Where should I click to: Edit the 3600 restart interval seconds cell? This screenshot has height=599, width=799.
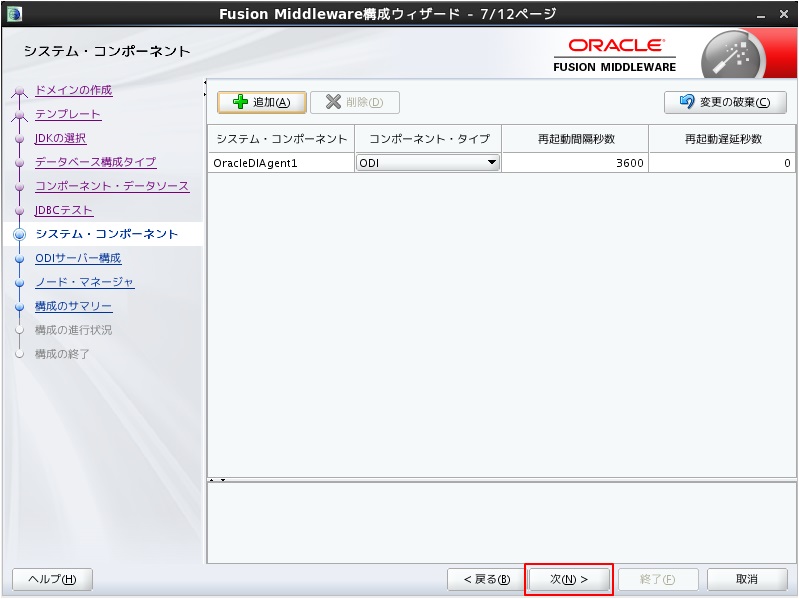coord(575,163)
